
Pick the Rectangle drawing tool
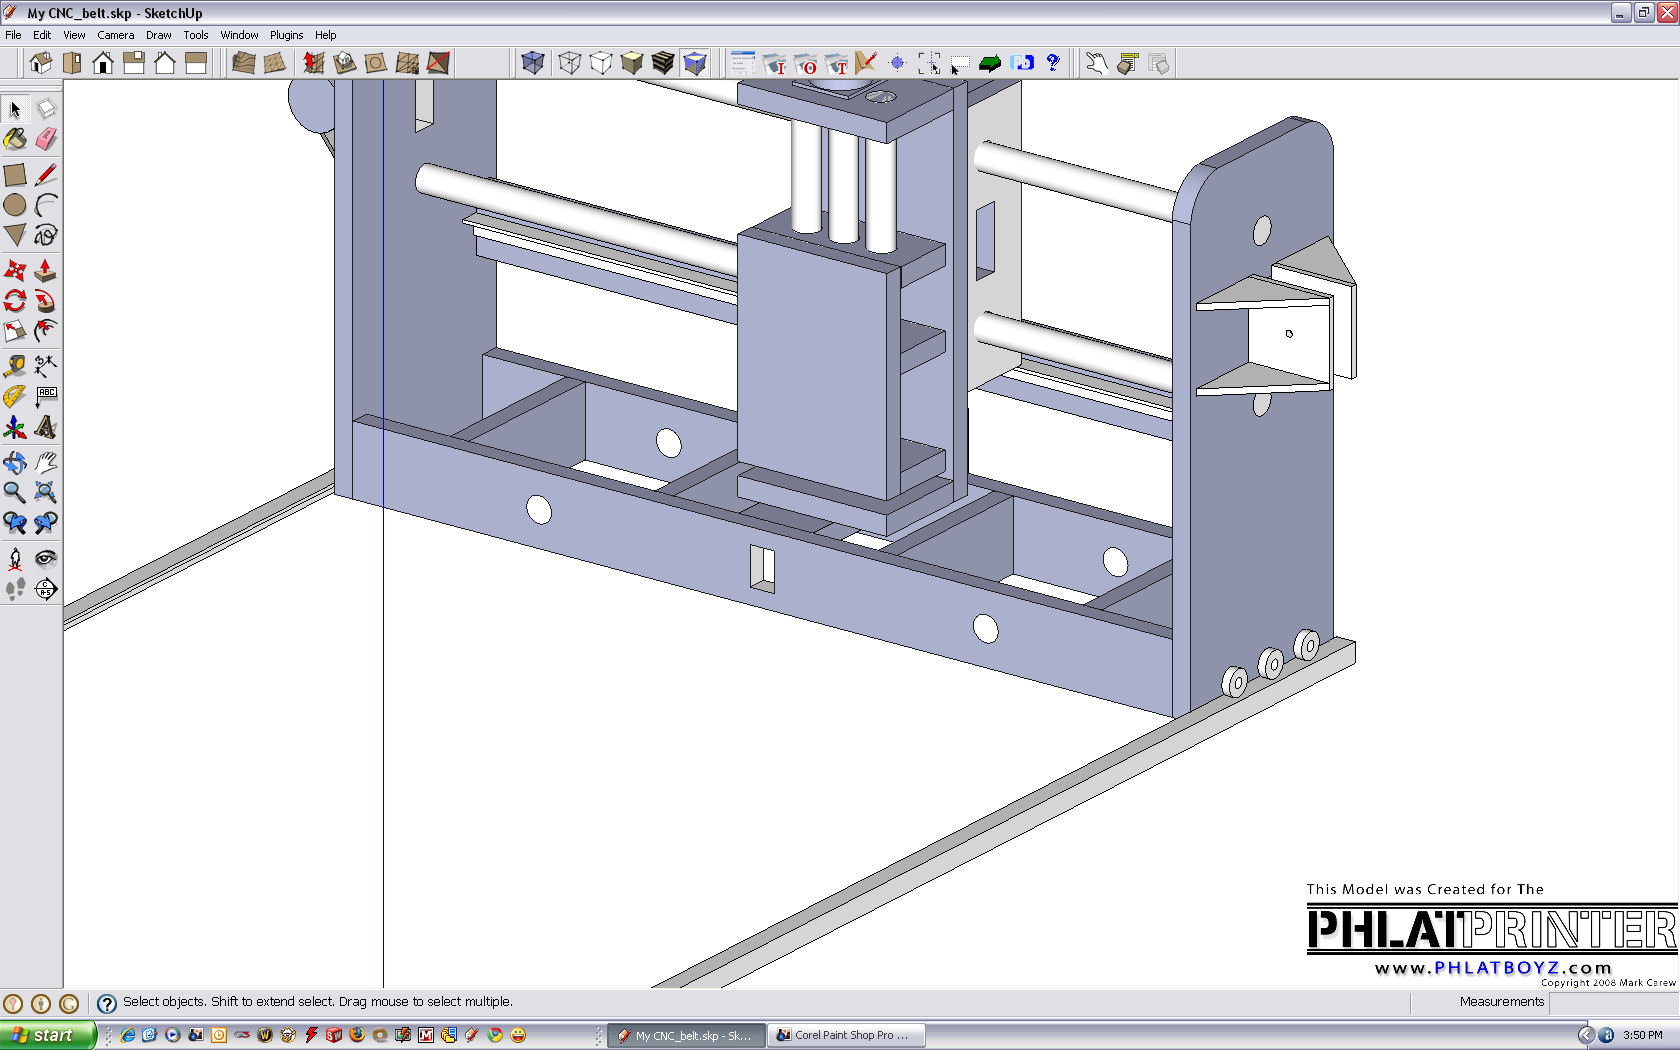click(15, 175)
